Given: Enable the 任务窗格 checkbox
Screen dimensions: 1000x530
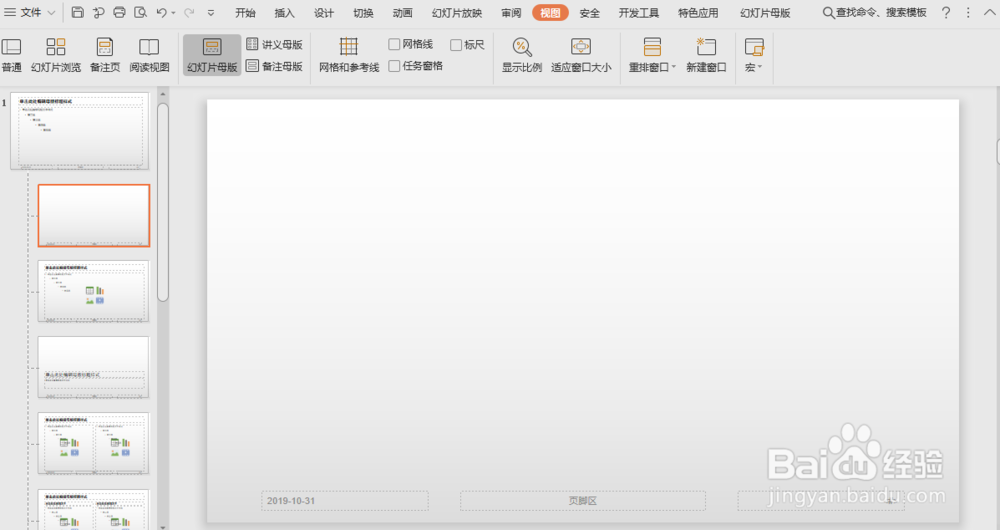Looking at the screenshot, I should 394,66.
